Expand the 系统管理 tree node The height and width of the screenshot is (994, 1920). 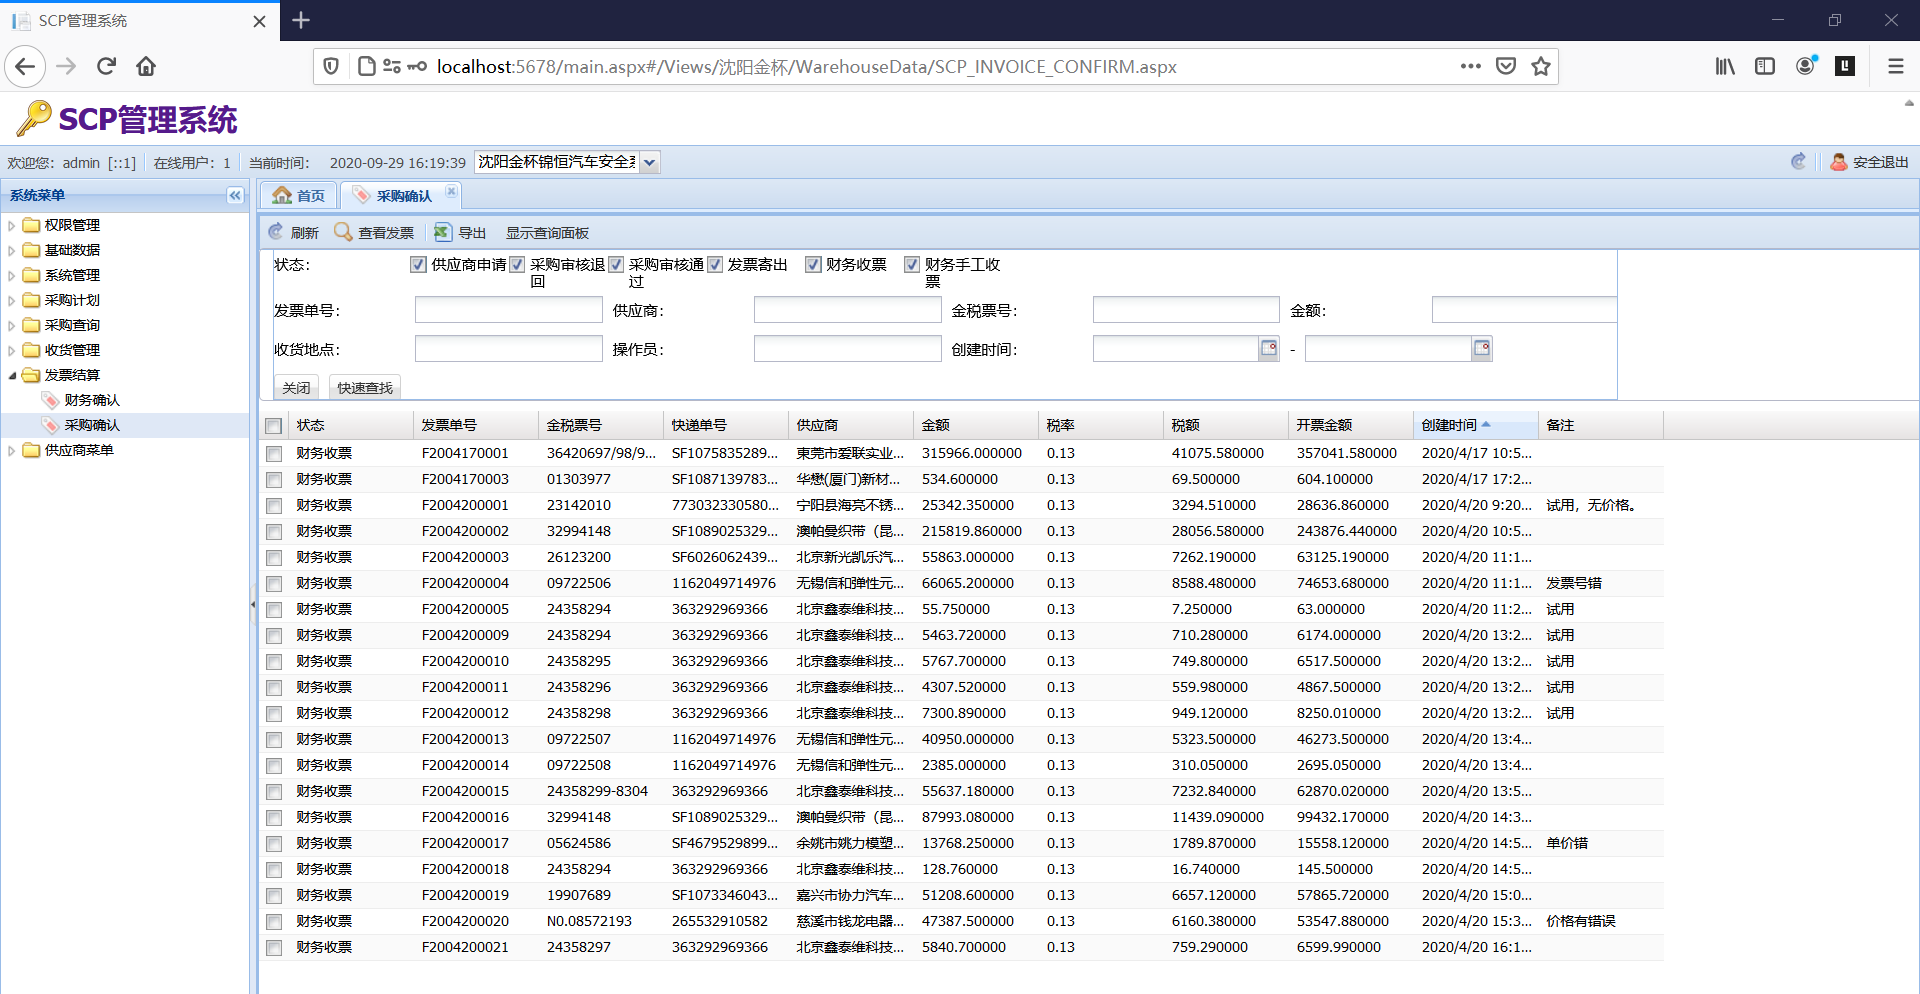(x=12, y=275)
